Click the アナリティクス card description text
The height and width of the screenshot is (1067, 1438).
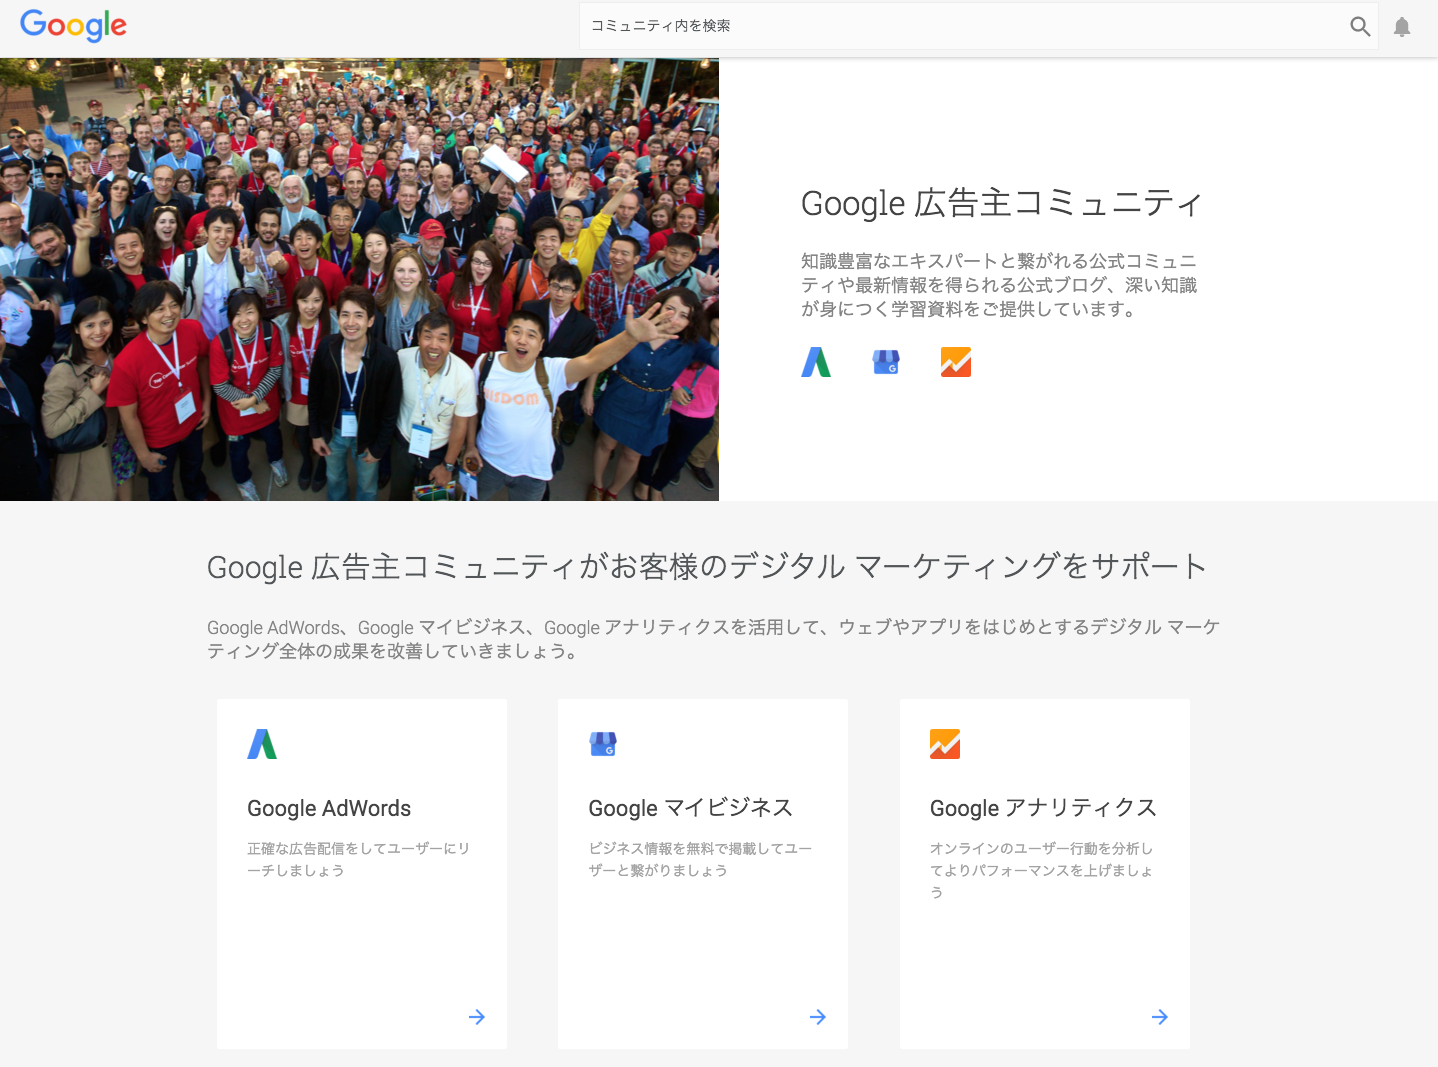[1041, 870]
